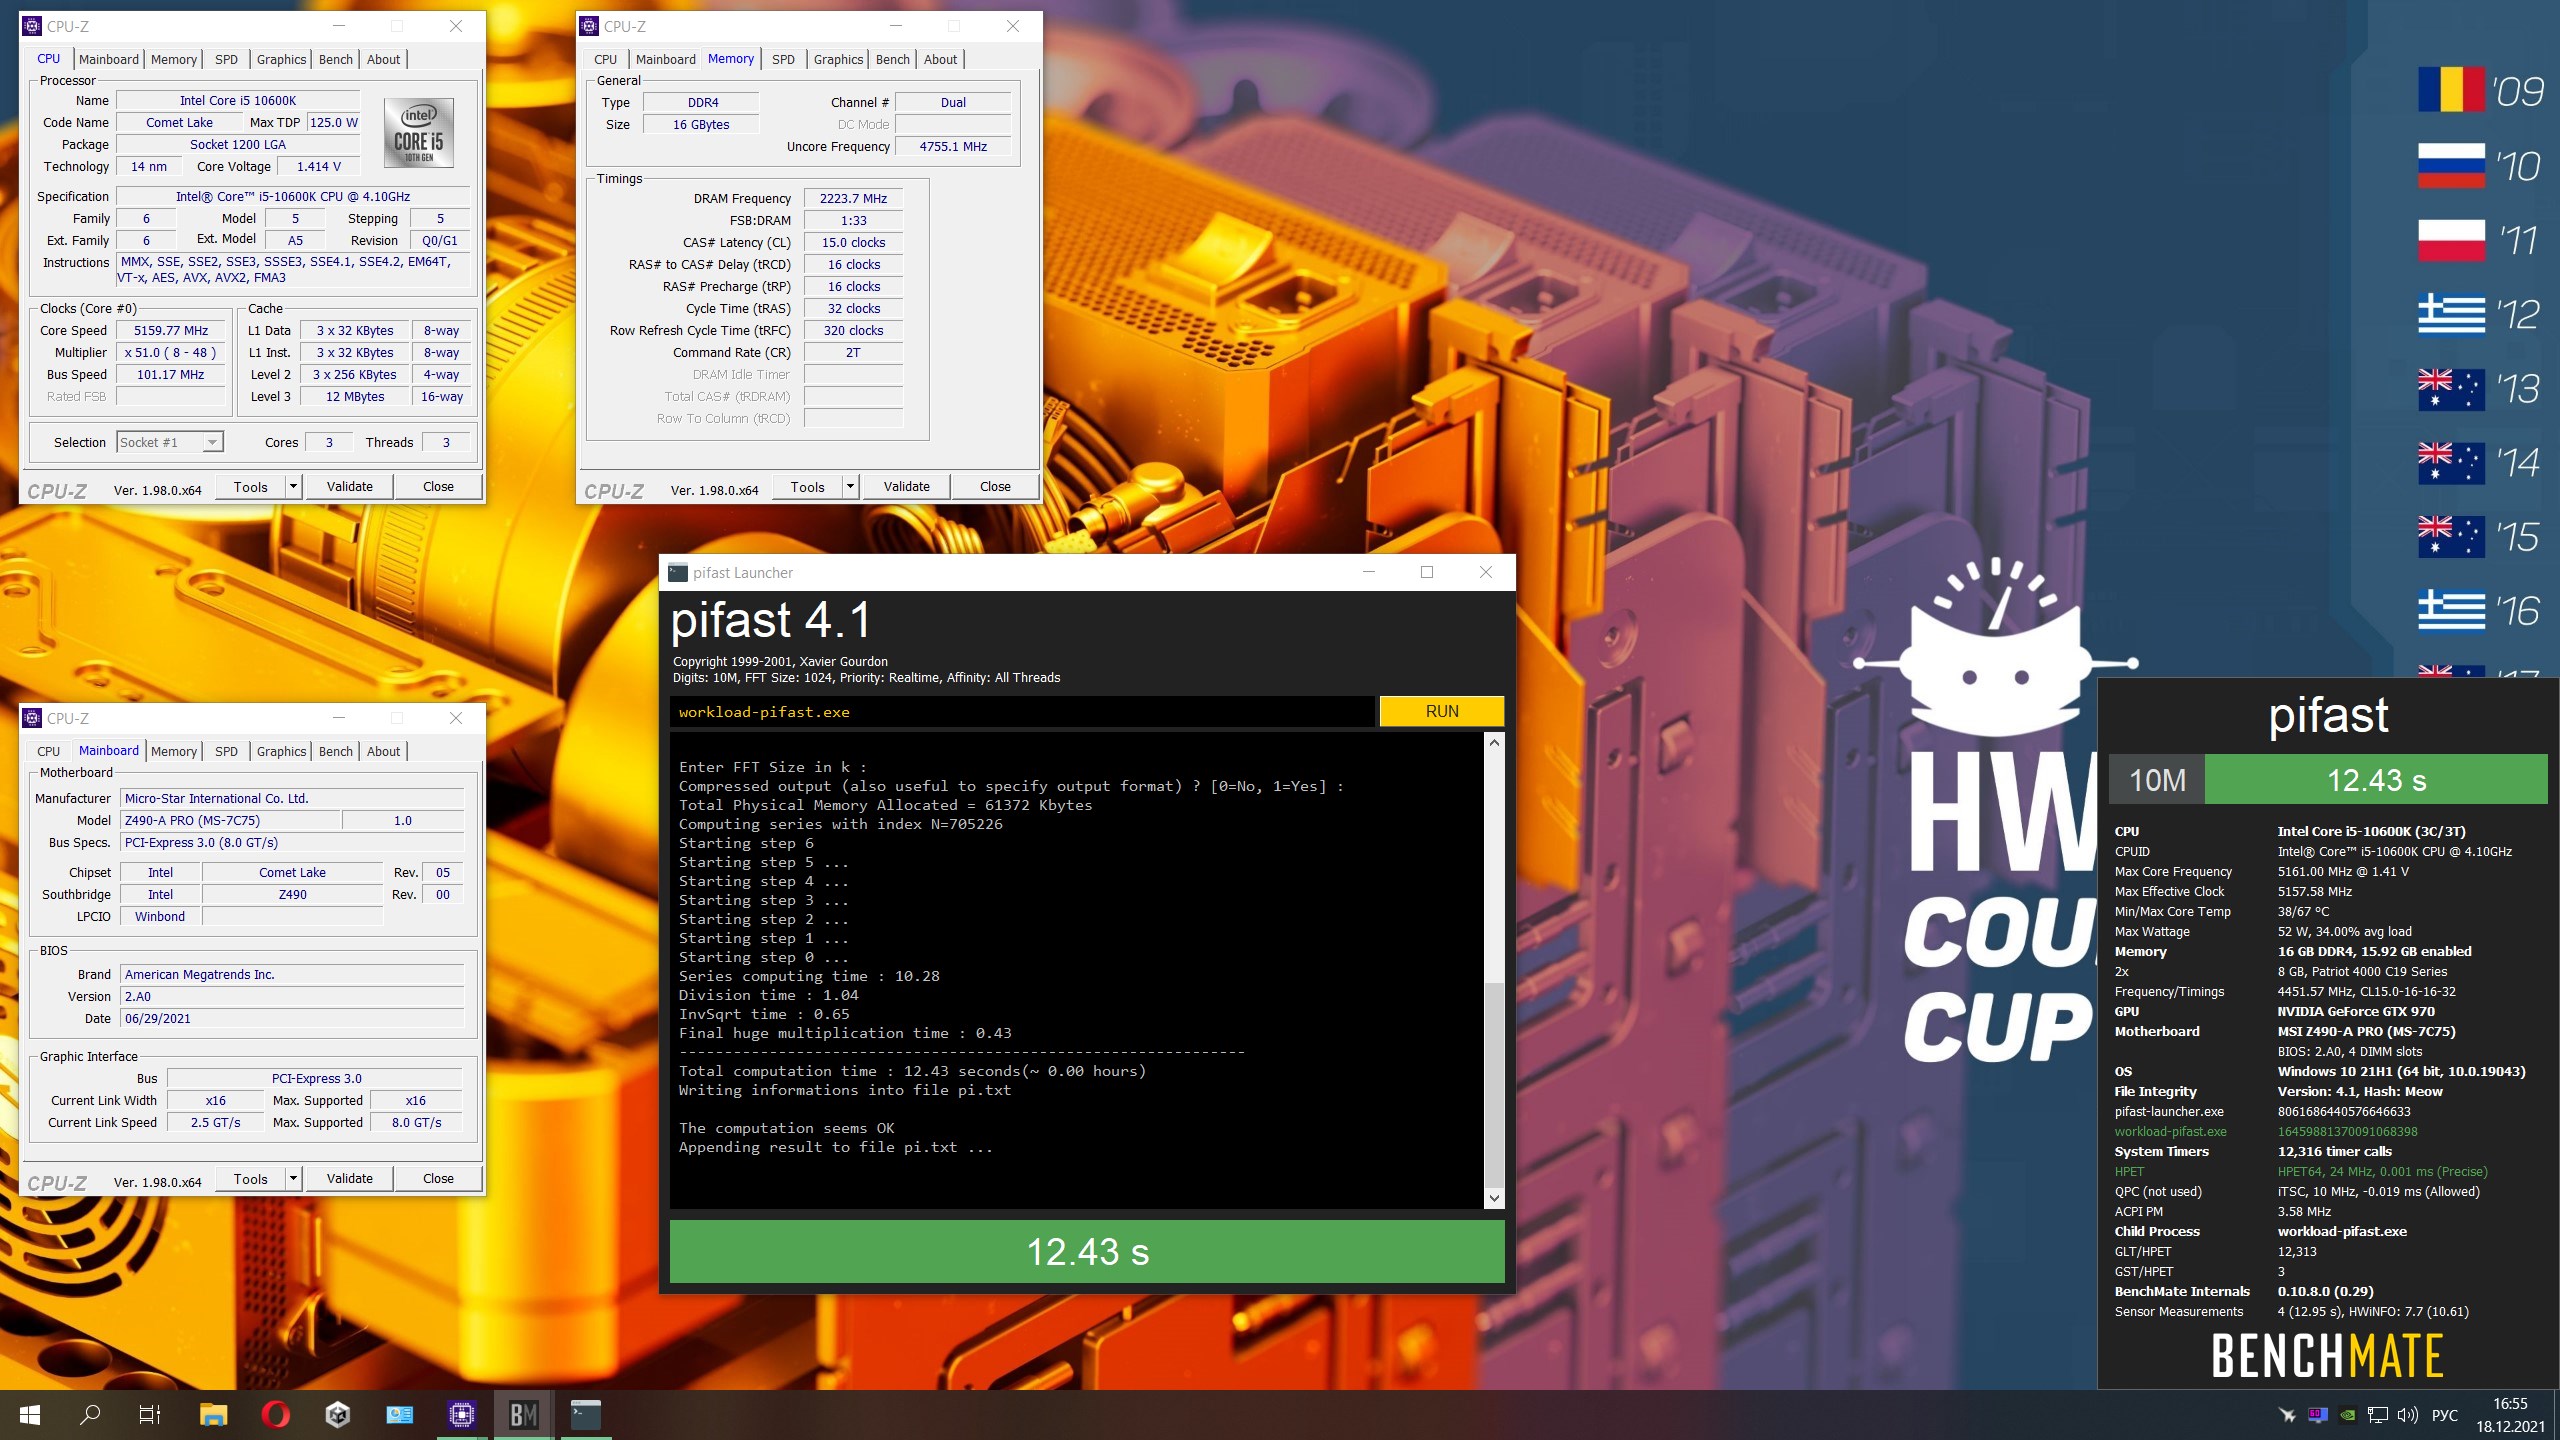Open taskbar search magnifier
The image size is (2560, 1440).
(x=90, y=1415)
